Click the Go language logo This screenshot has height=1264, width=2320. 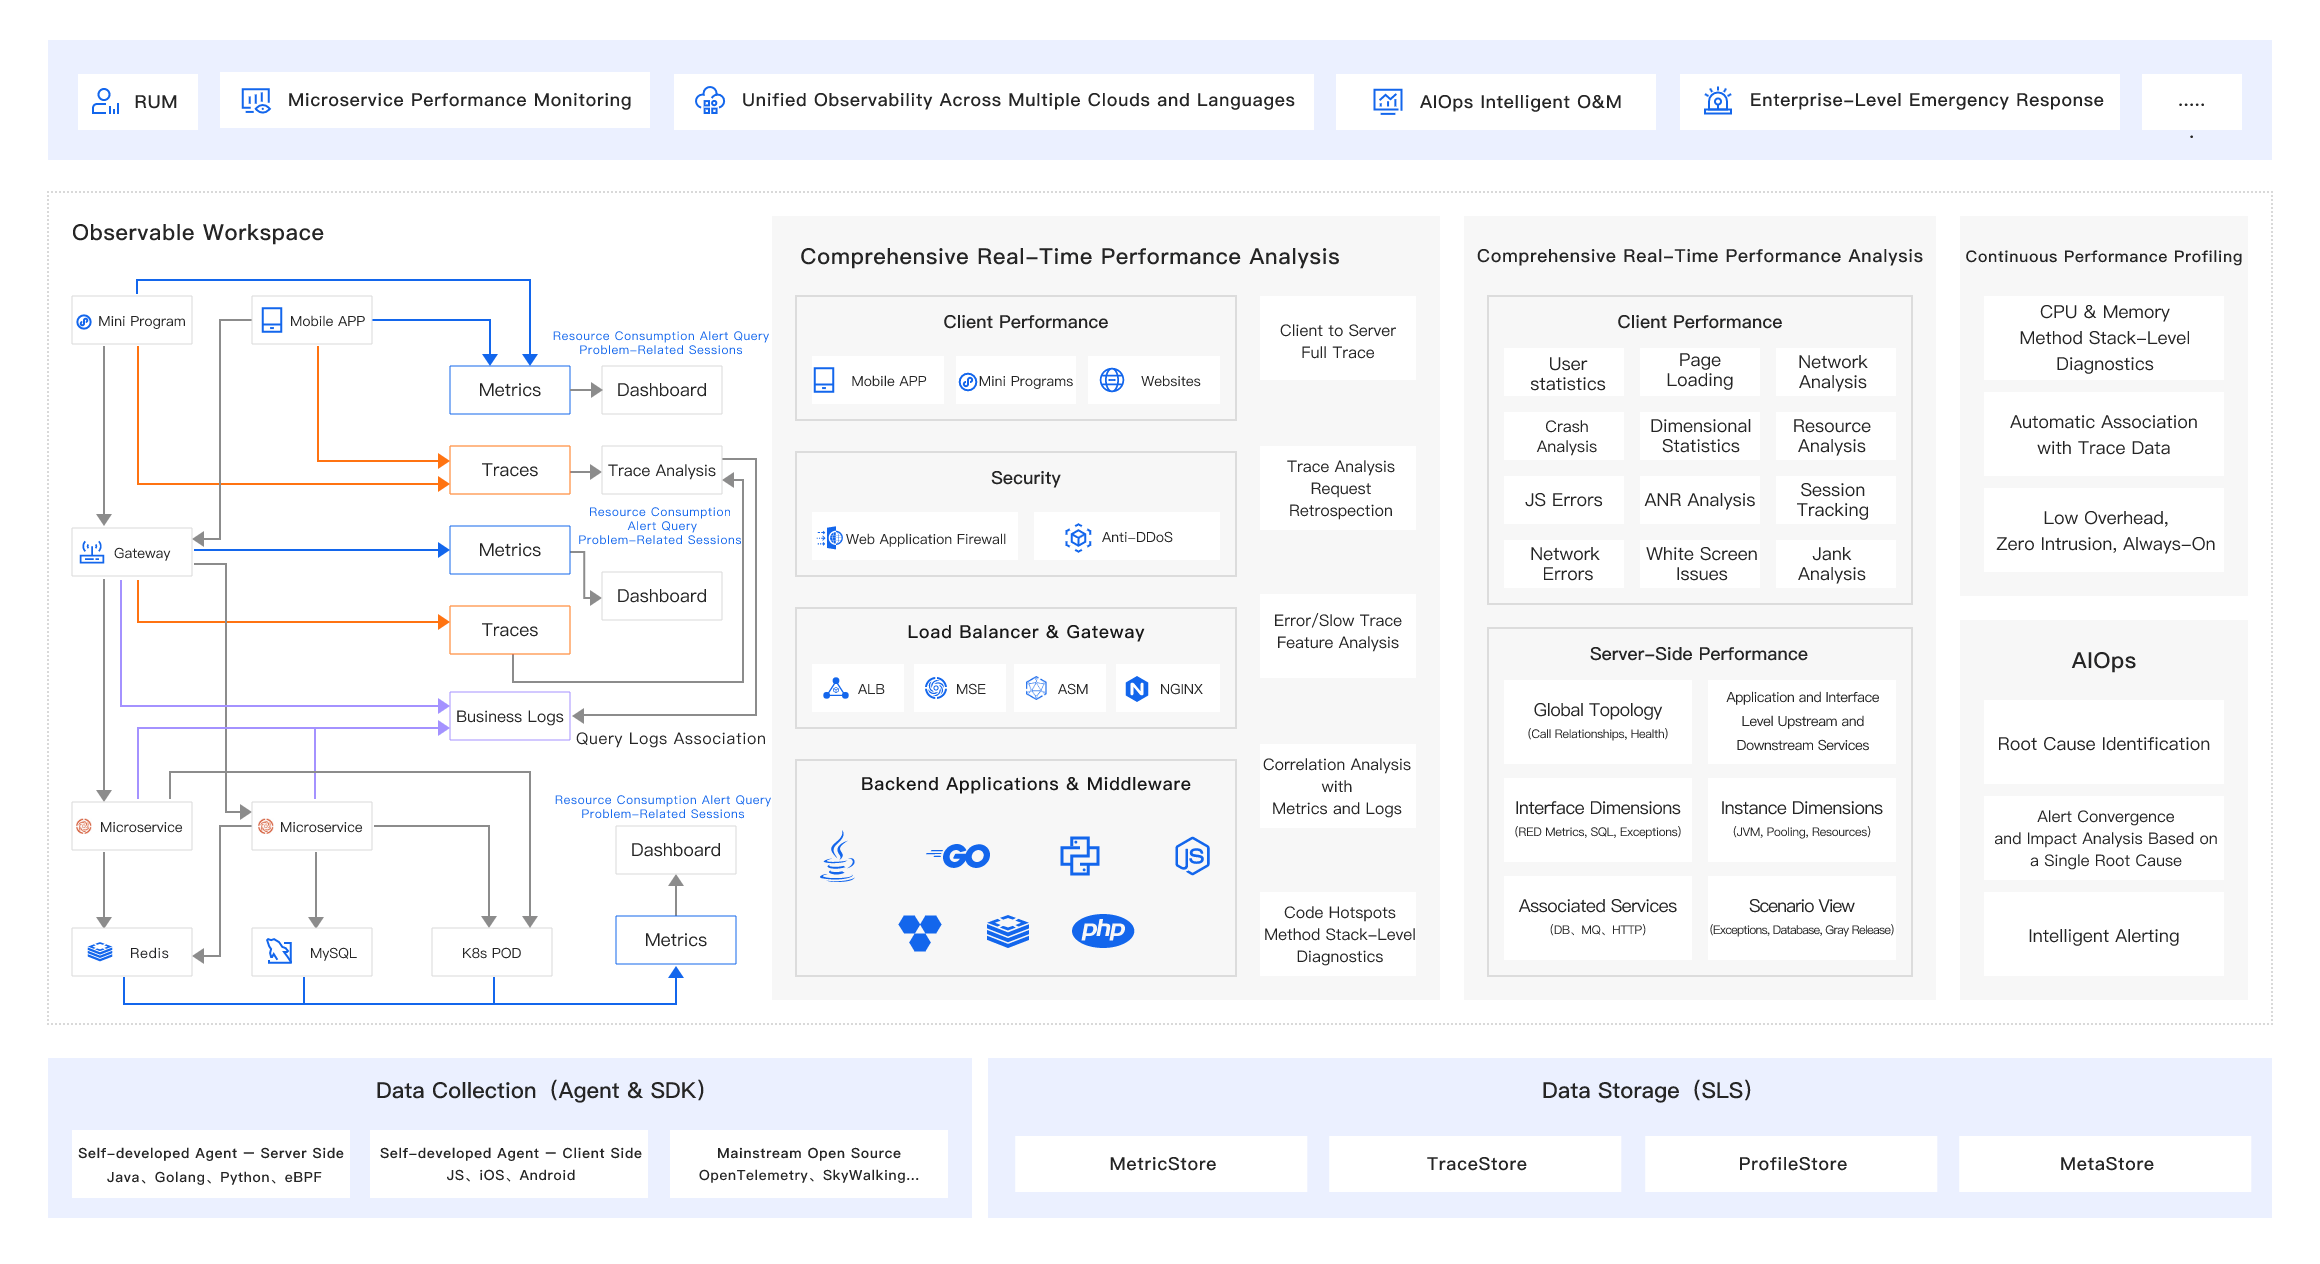point(958,856)
